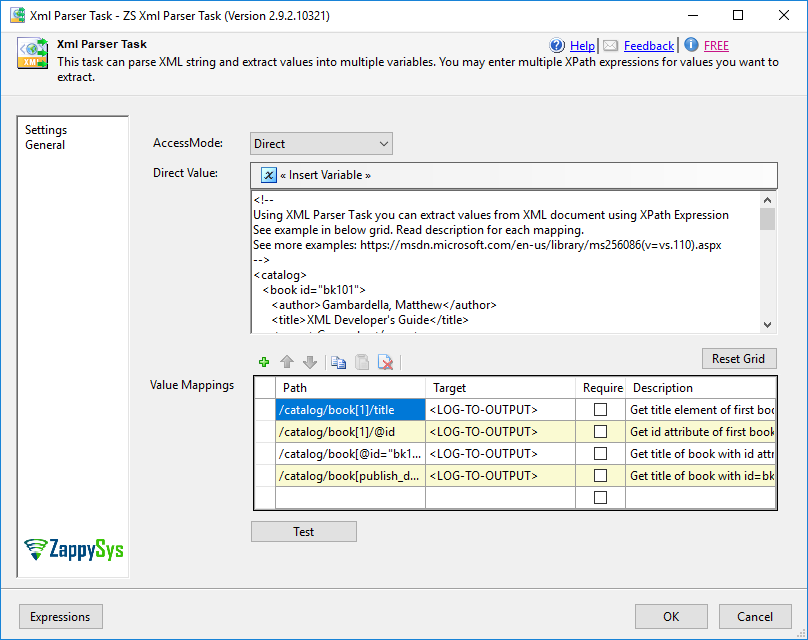
Task: Click the Insert Variable x icon
Action: click(268, 175)
